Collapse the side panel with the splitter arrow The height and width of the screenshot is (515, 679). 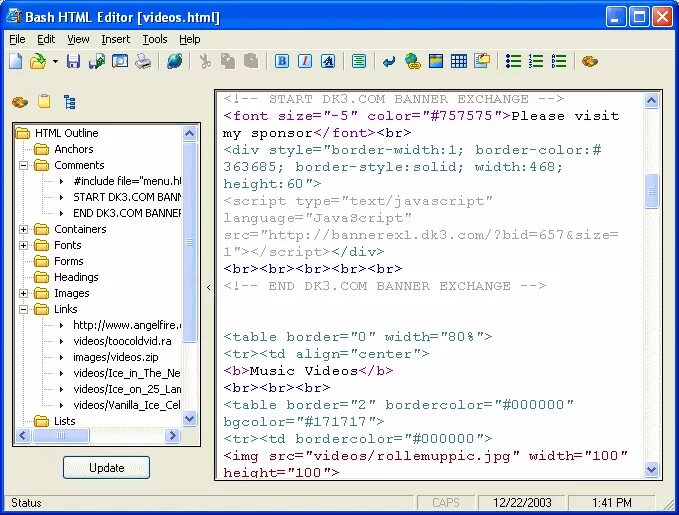click(209, 287)
